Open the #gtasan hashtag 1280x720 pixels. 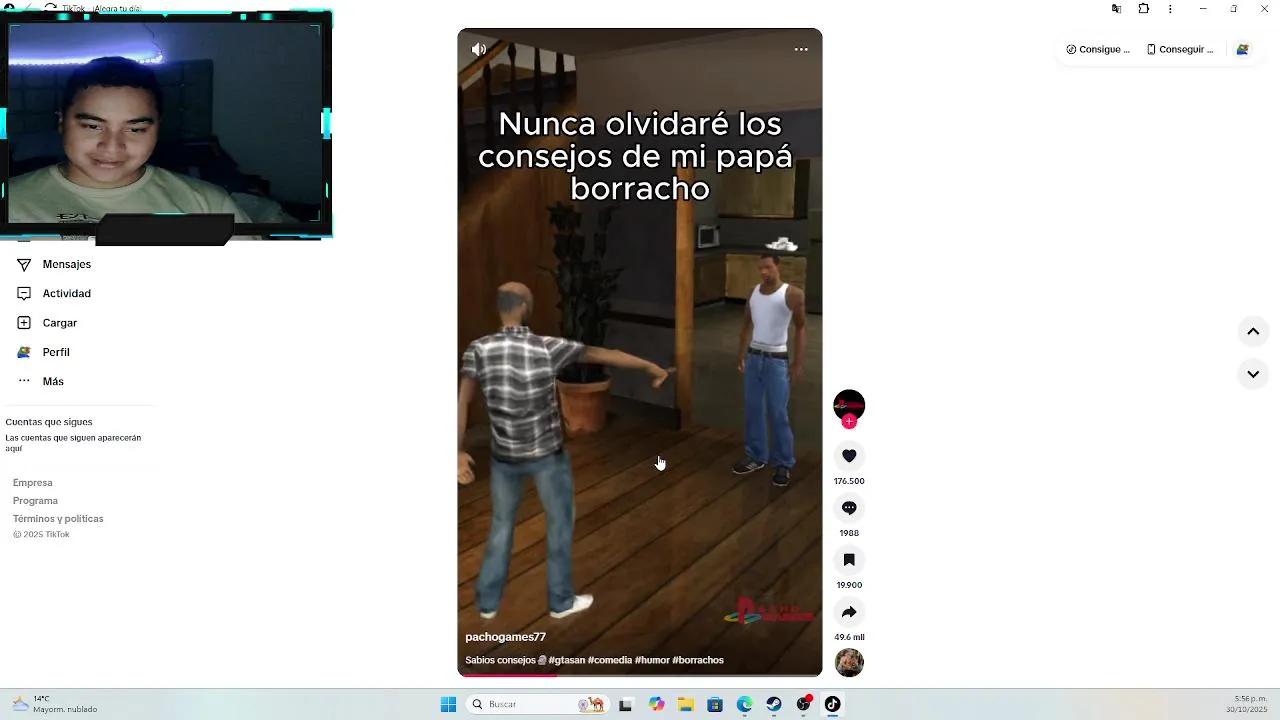pyautogui.click(x=566, y=660)
